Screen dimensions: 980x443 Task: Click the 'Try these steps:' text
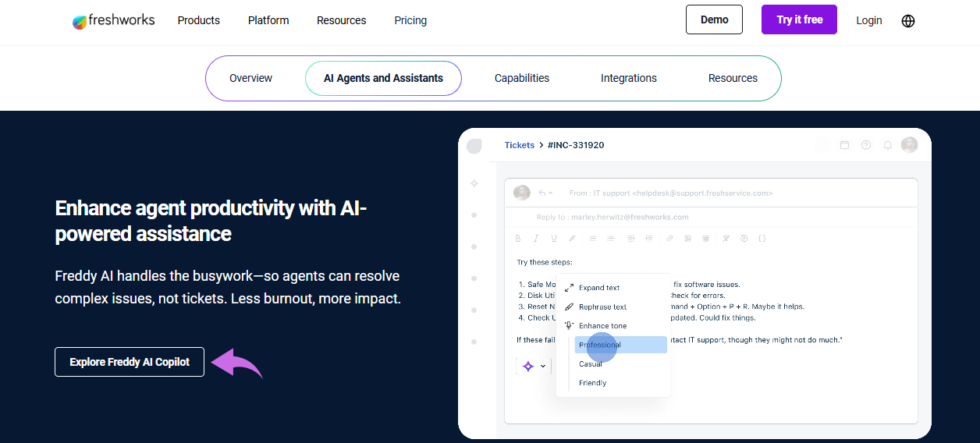pos(544,262)
